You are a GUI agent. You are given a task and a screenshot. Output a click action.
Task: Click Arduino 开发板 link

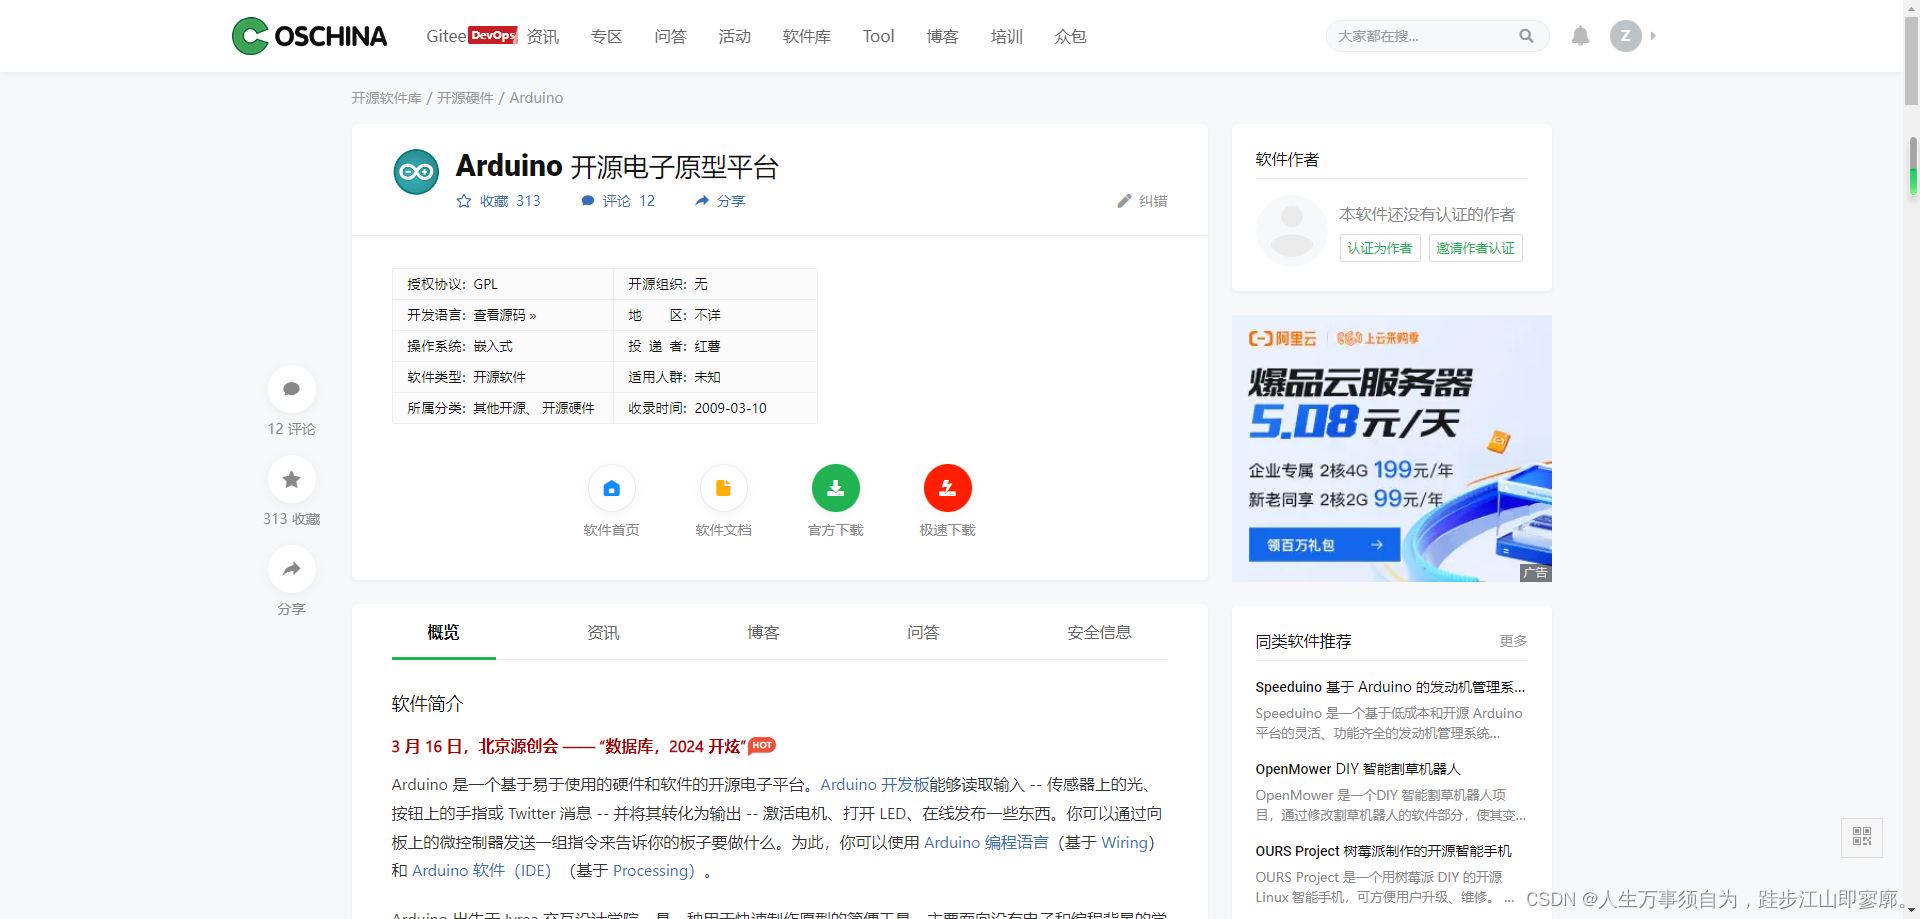point(875,785)
